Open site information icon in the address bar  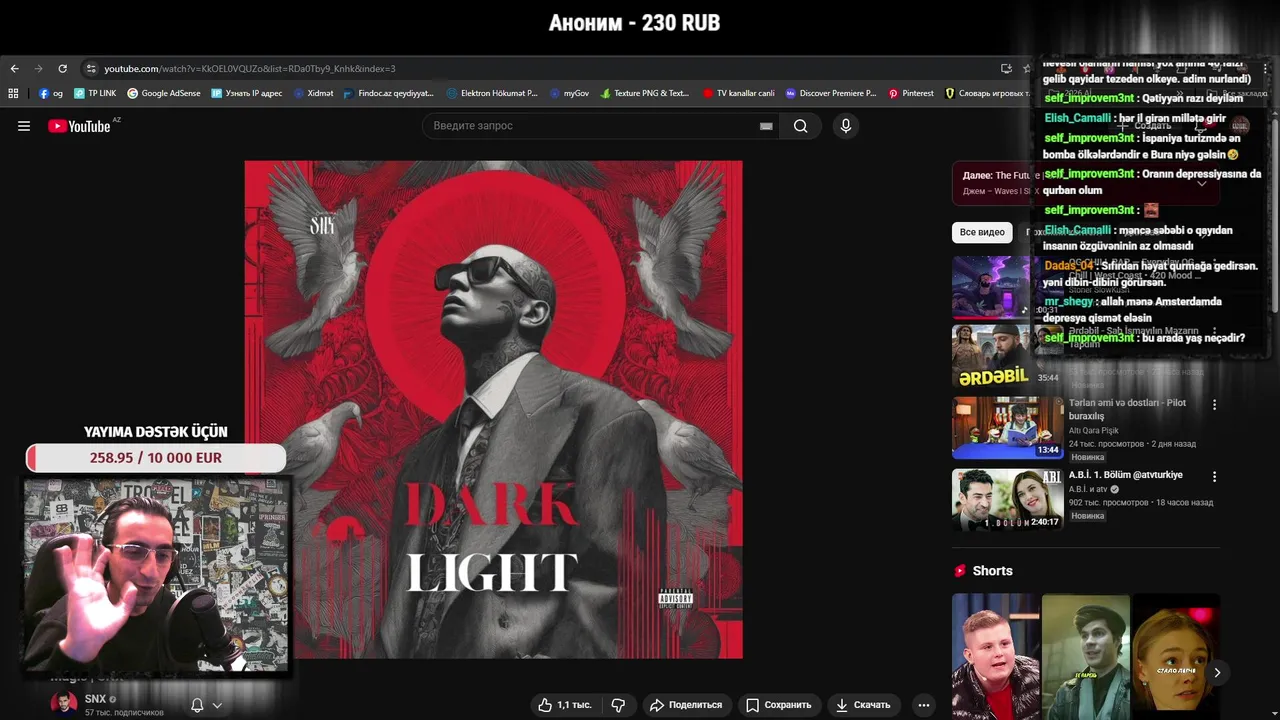[x=91, y=69]
